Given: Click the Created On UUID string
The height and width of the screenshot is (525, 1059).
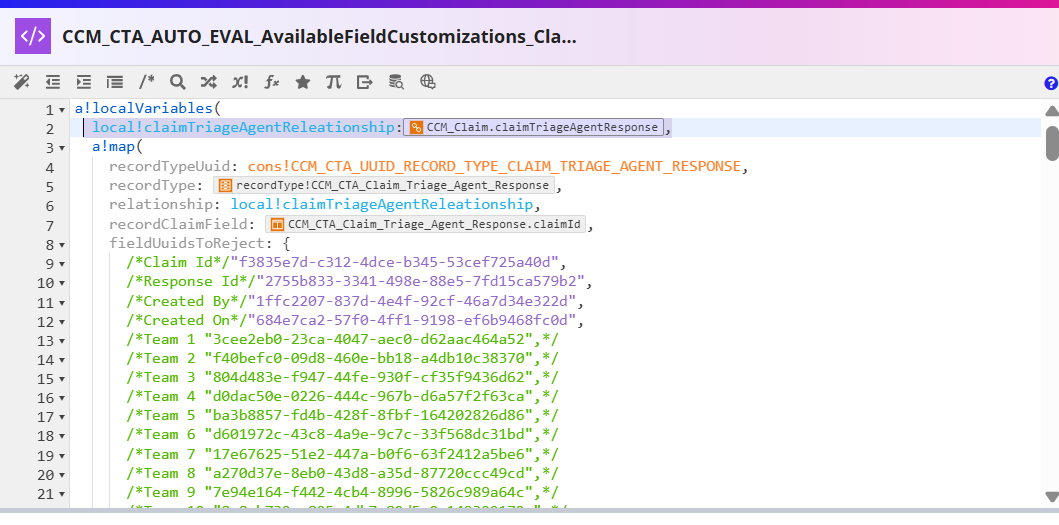Looking at the screenshot, I should point(411,320).
